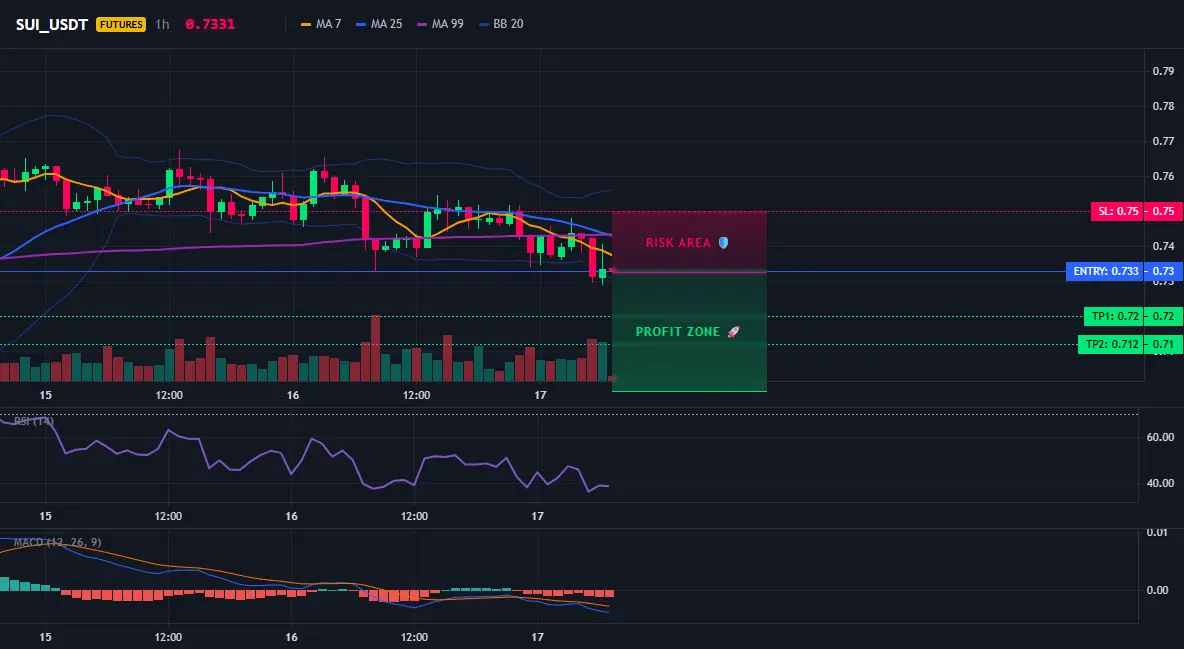The height and width of the screenshot is (649, 1184).
Task: Click the 40.00 RSI axis value
Action: point(1160,483)
